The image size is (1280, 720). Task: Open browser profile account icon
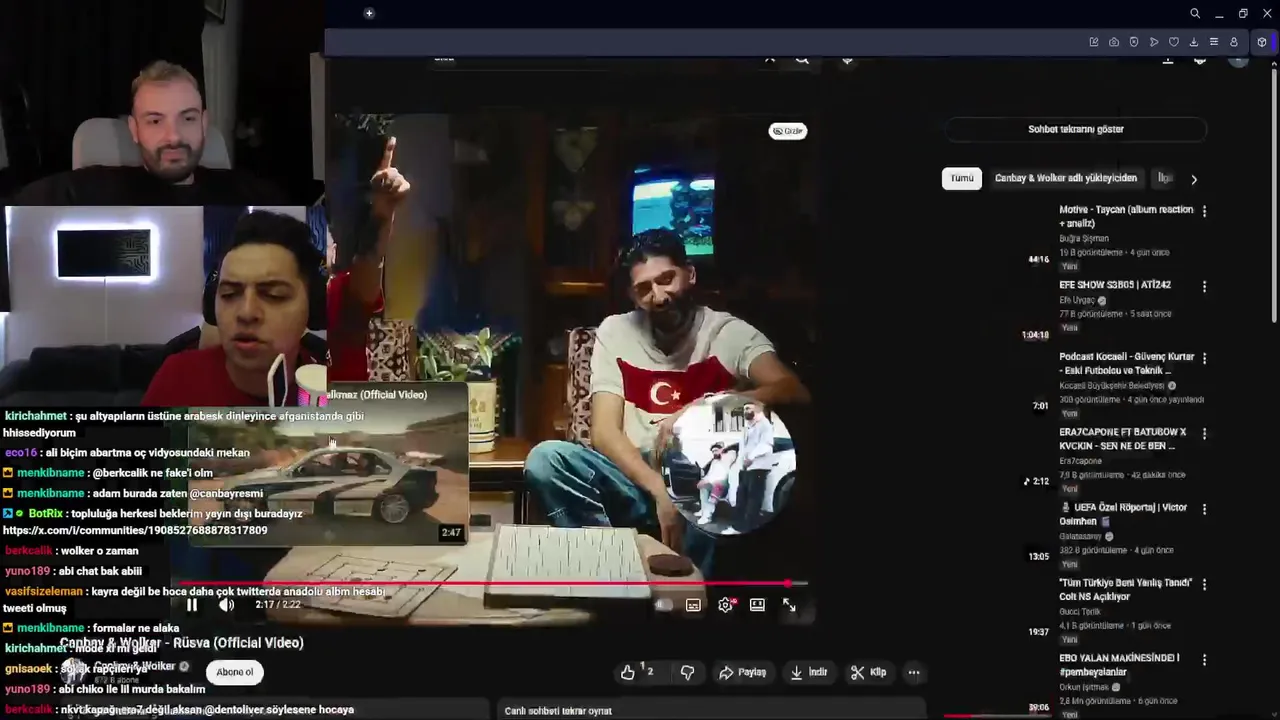point(1234,42)
